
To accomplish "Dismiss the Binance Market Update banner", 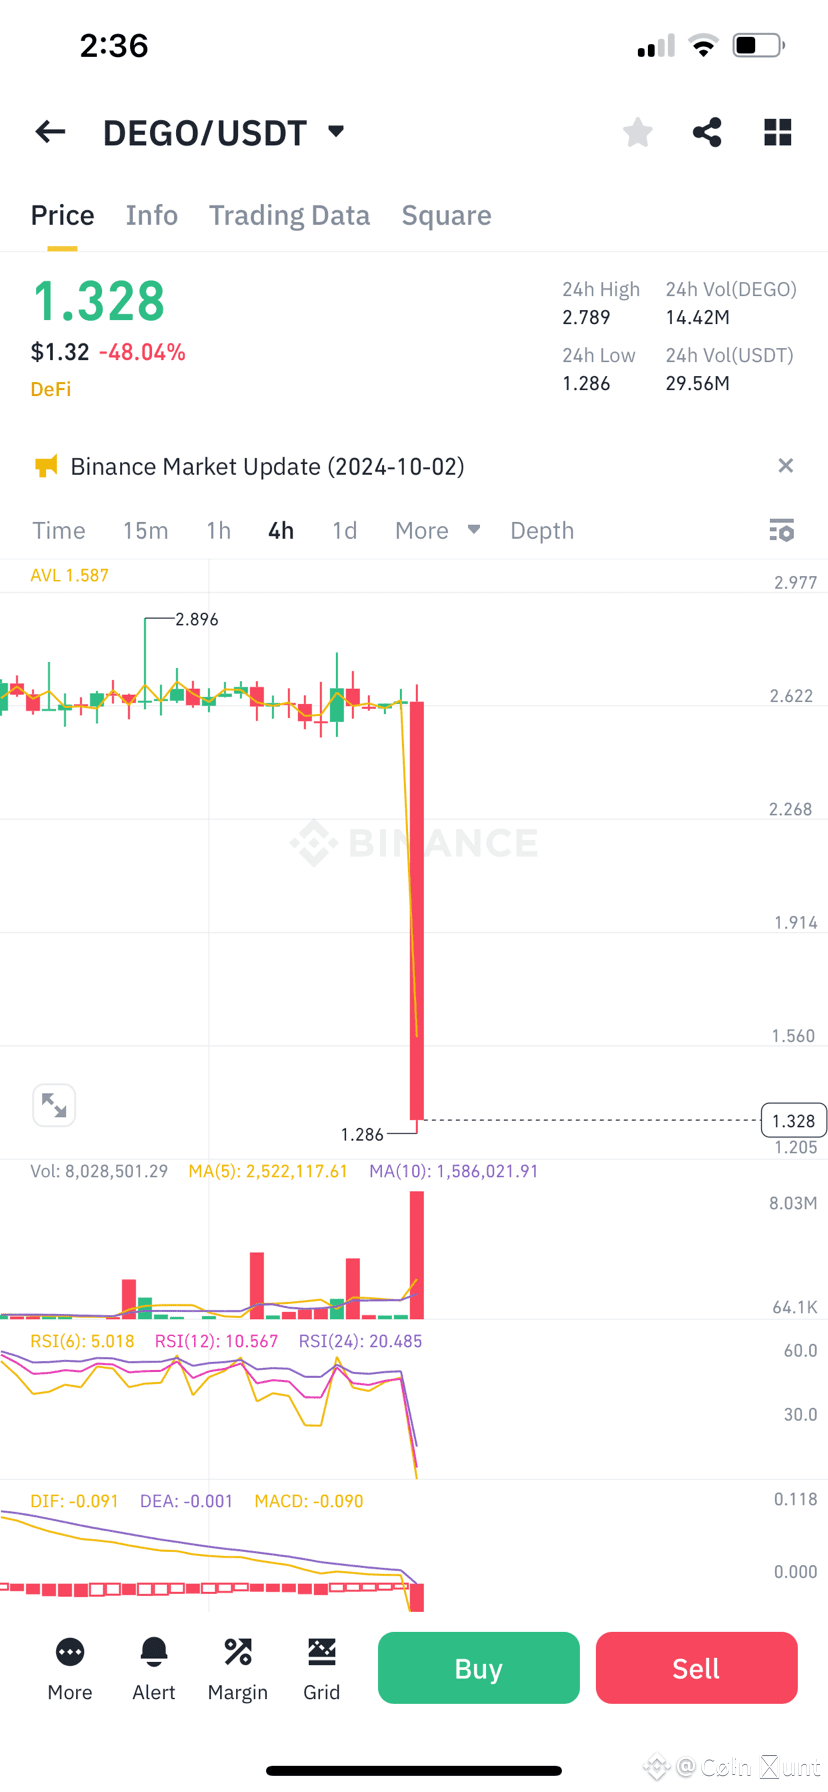I will click(786, 465).
